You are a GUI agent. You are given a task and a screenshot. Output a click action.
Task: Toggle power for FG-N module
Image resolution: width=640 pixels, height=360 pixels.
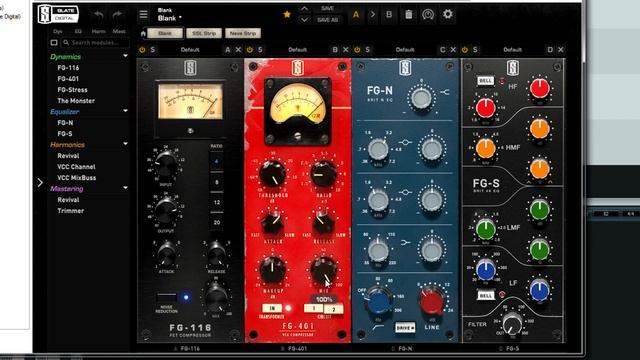[x=357, y=50]
